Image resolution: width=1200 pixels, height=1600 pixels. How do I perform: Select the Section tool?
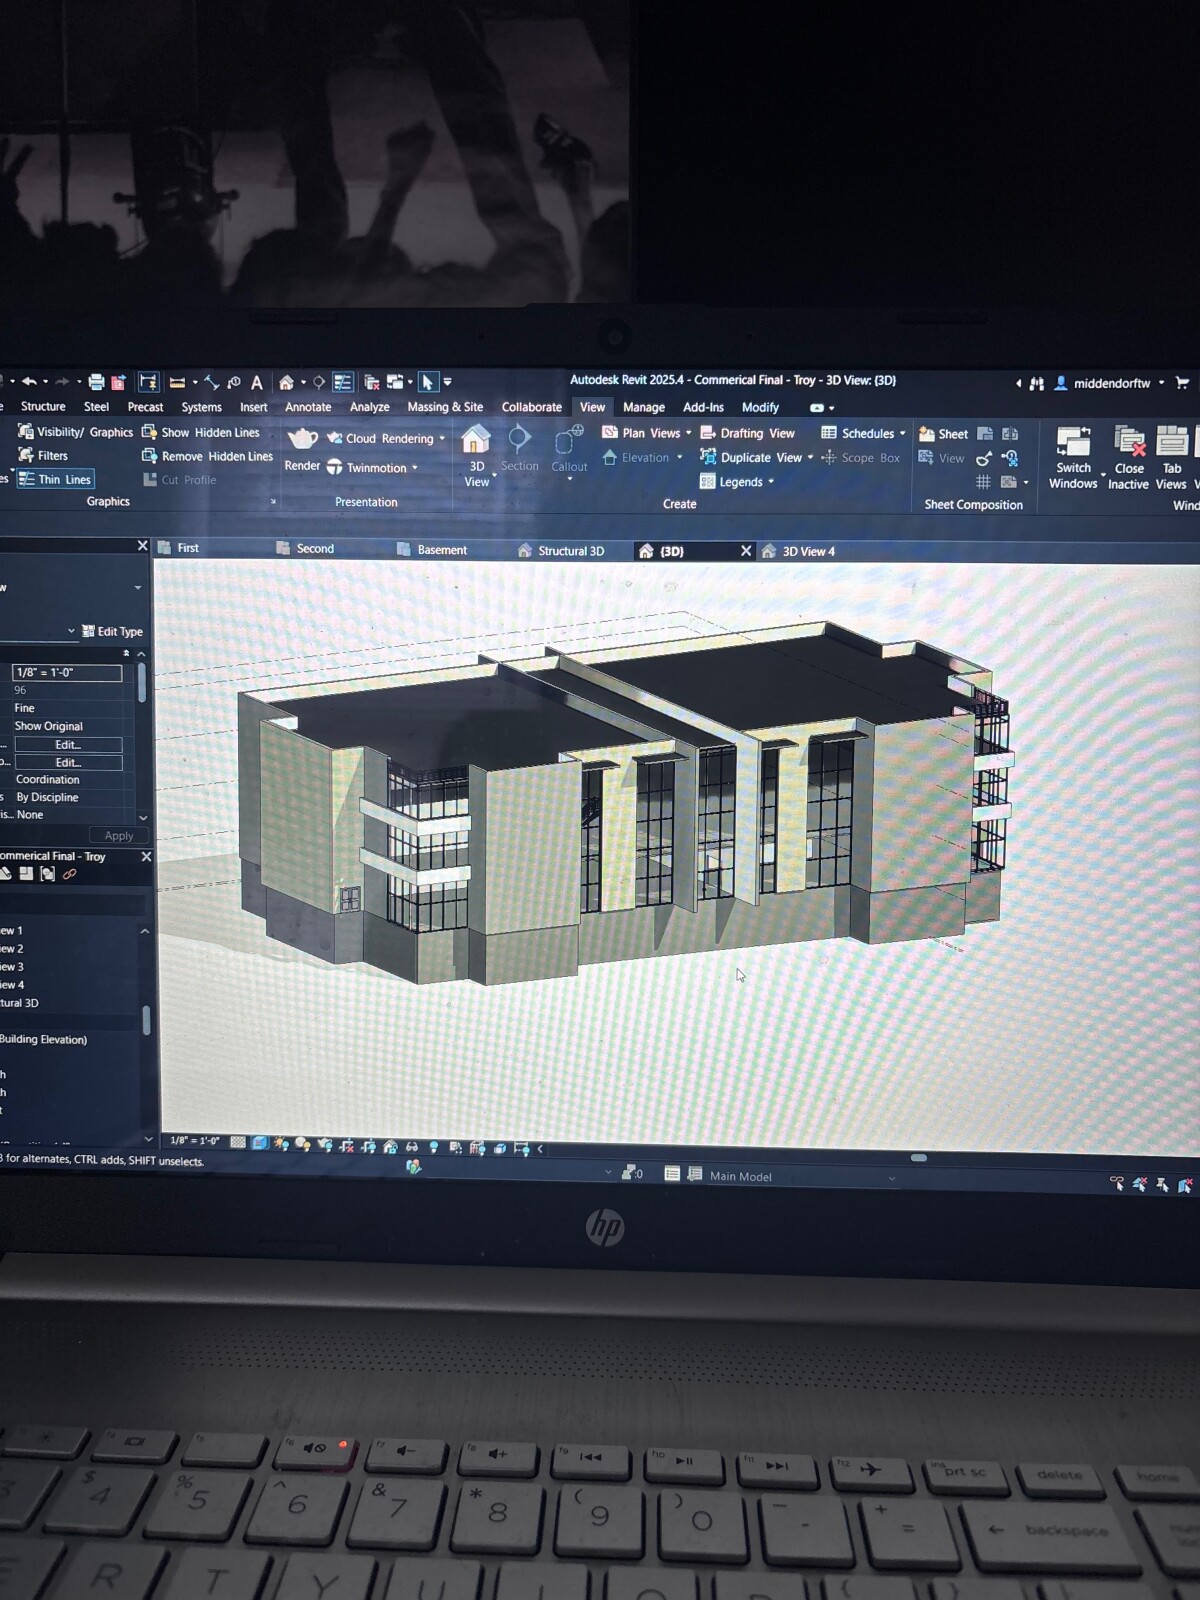coord(519,448)
